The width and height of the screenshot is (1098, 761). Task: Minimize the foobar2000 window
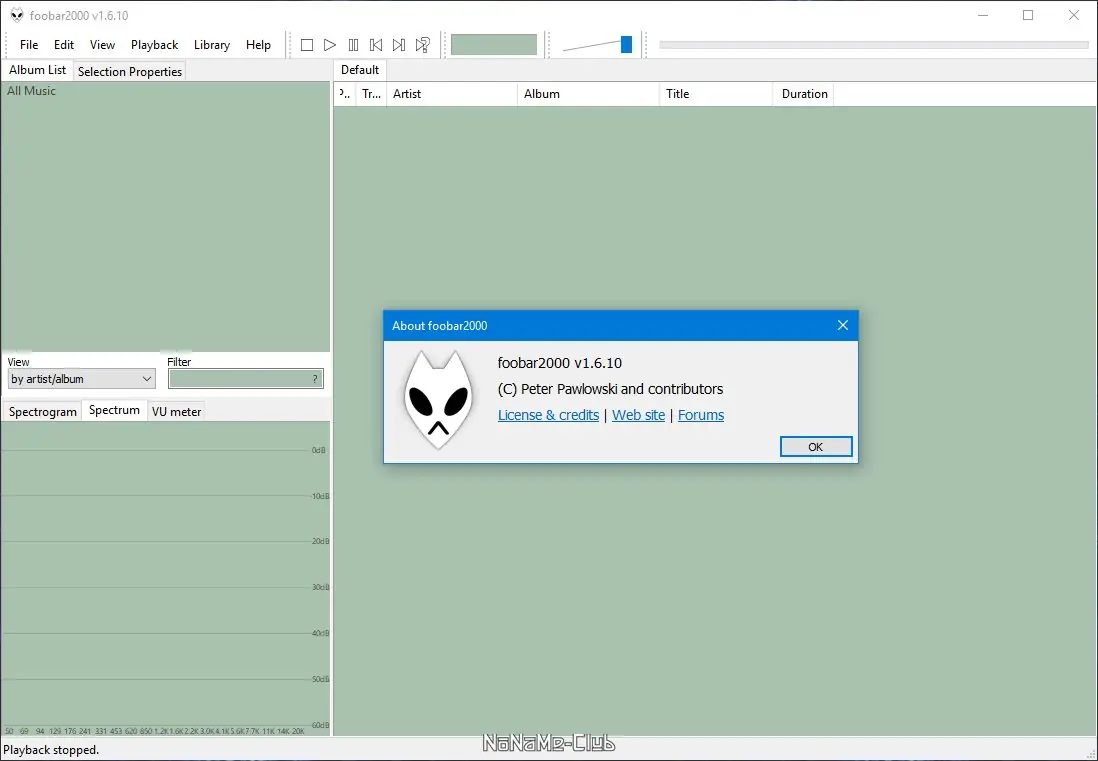[983, 15]
